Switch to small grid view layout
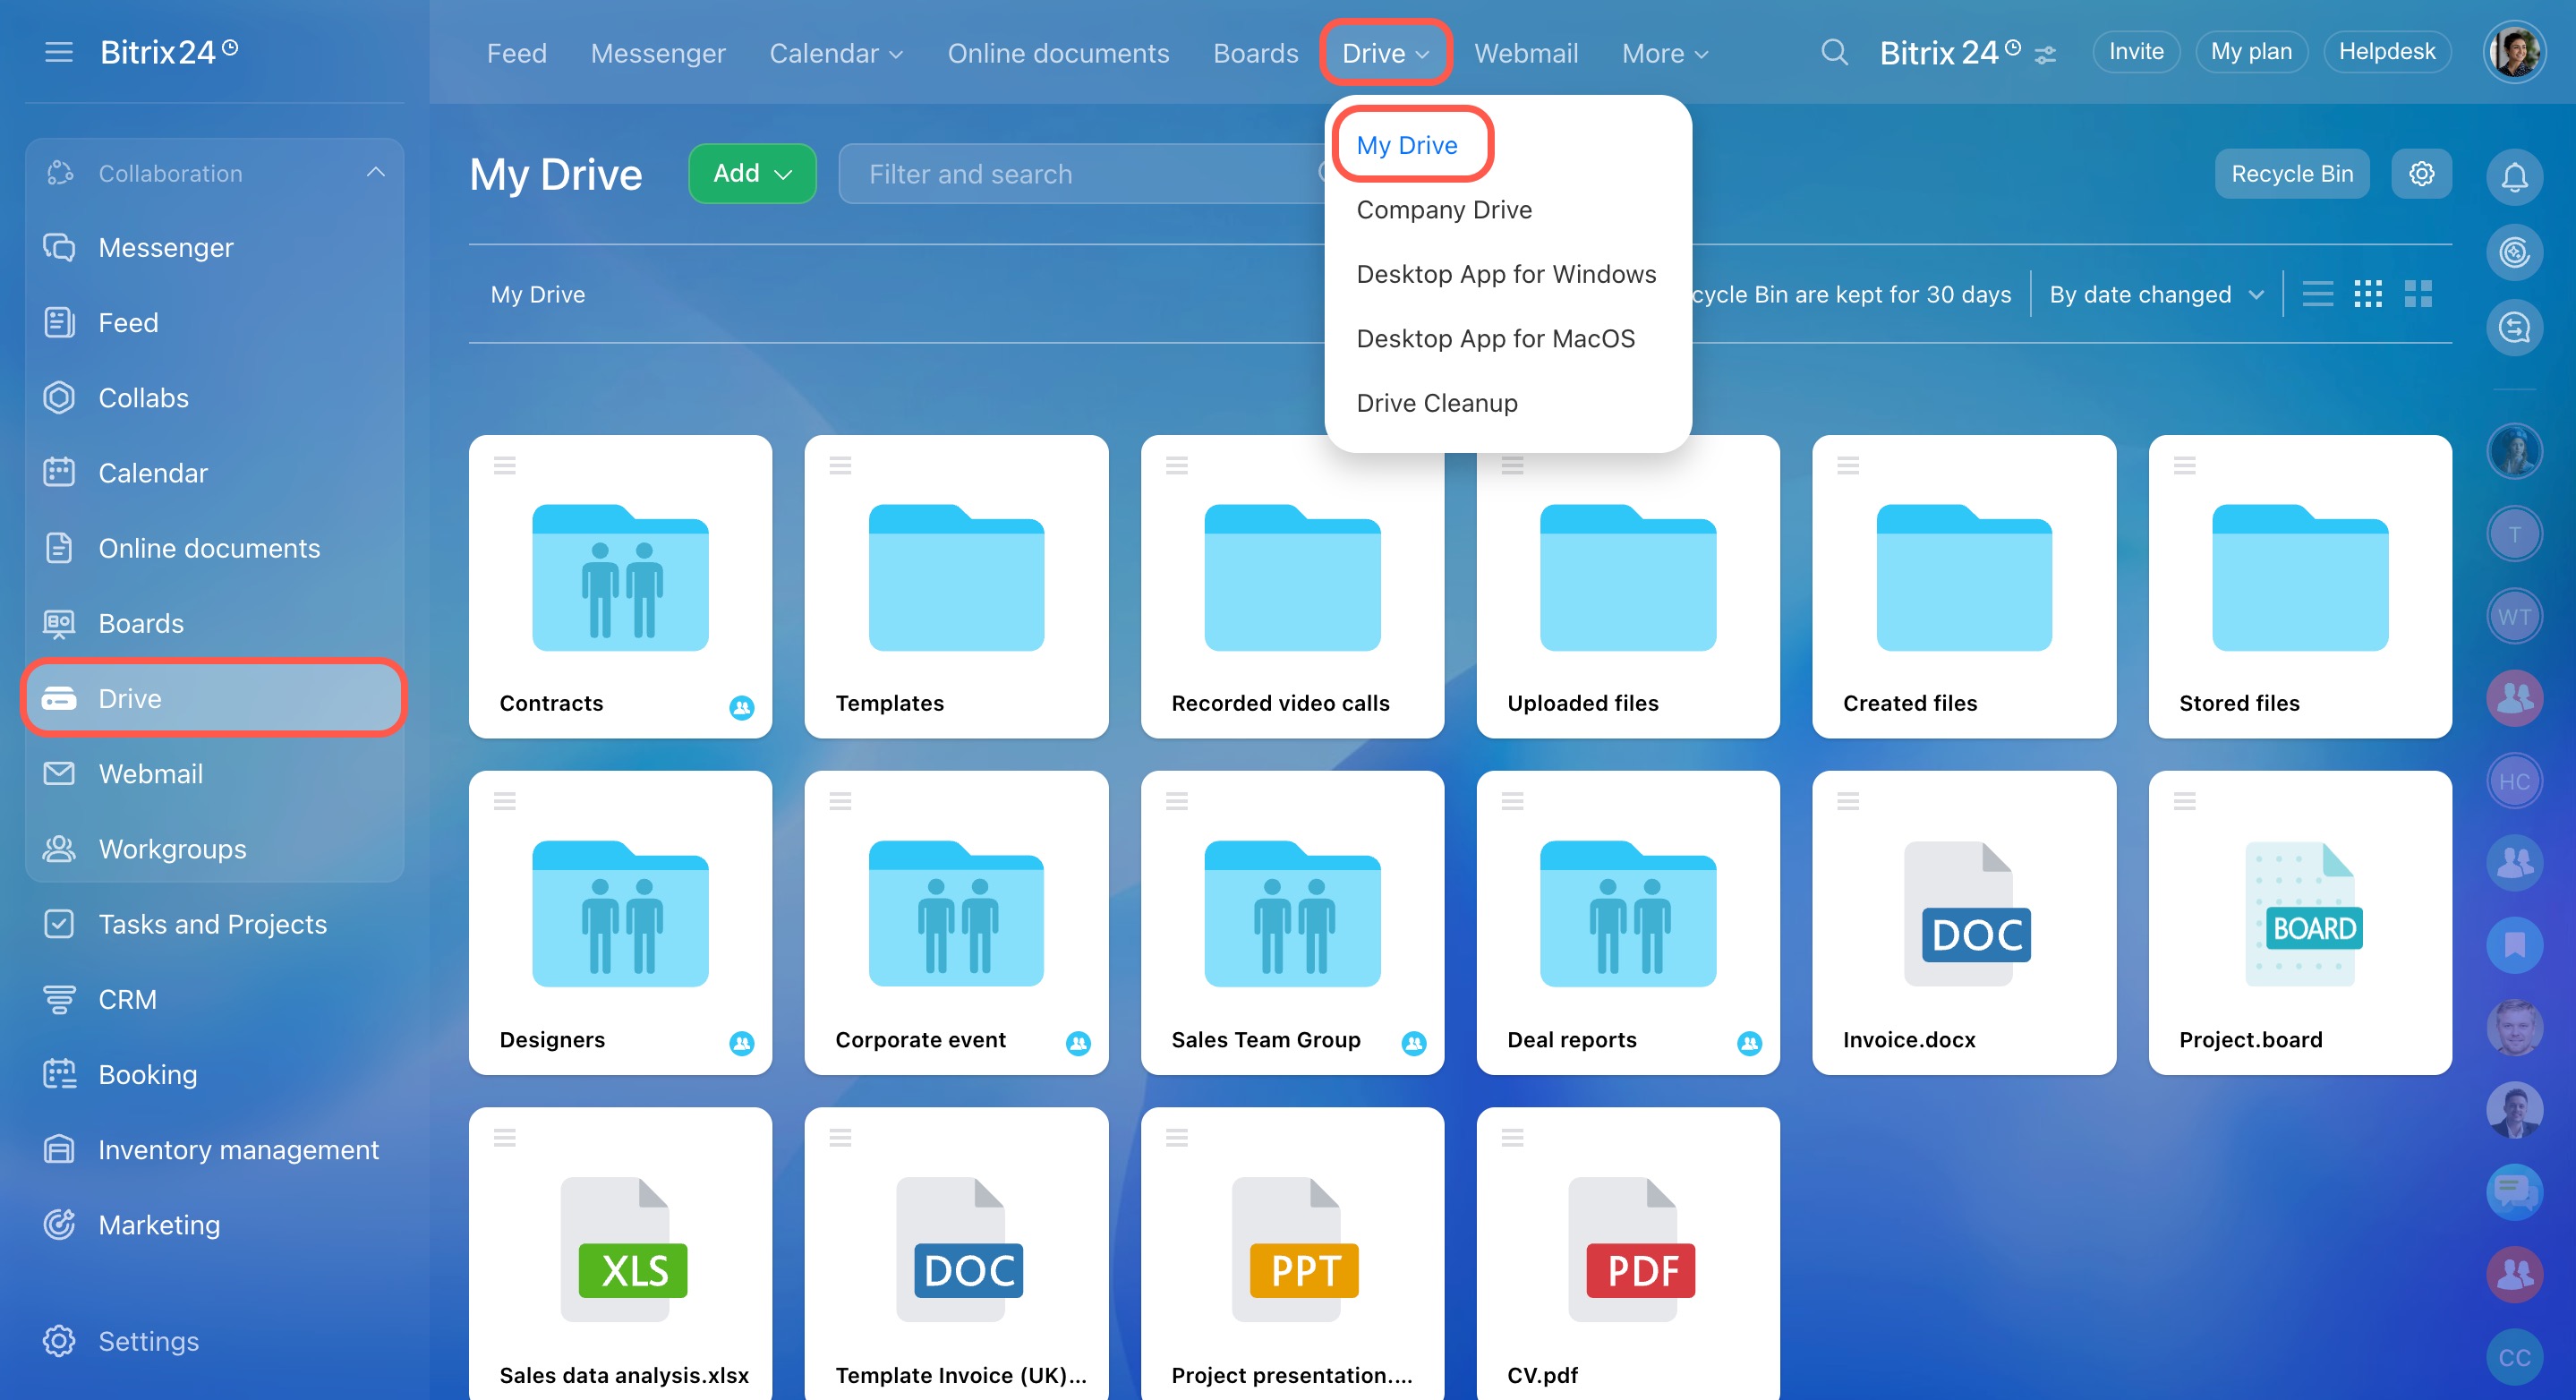This screenshot has width=2576, height=1400. pos(2368,294)
